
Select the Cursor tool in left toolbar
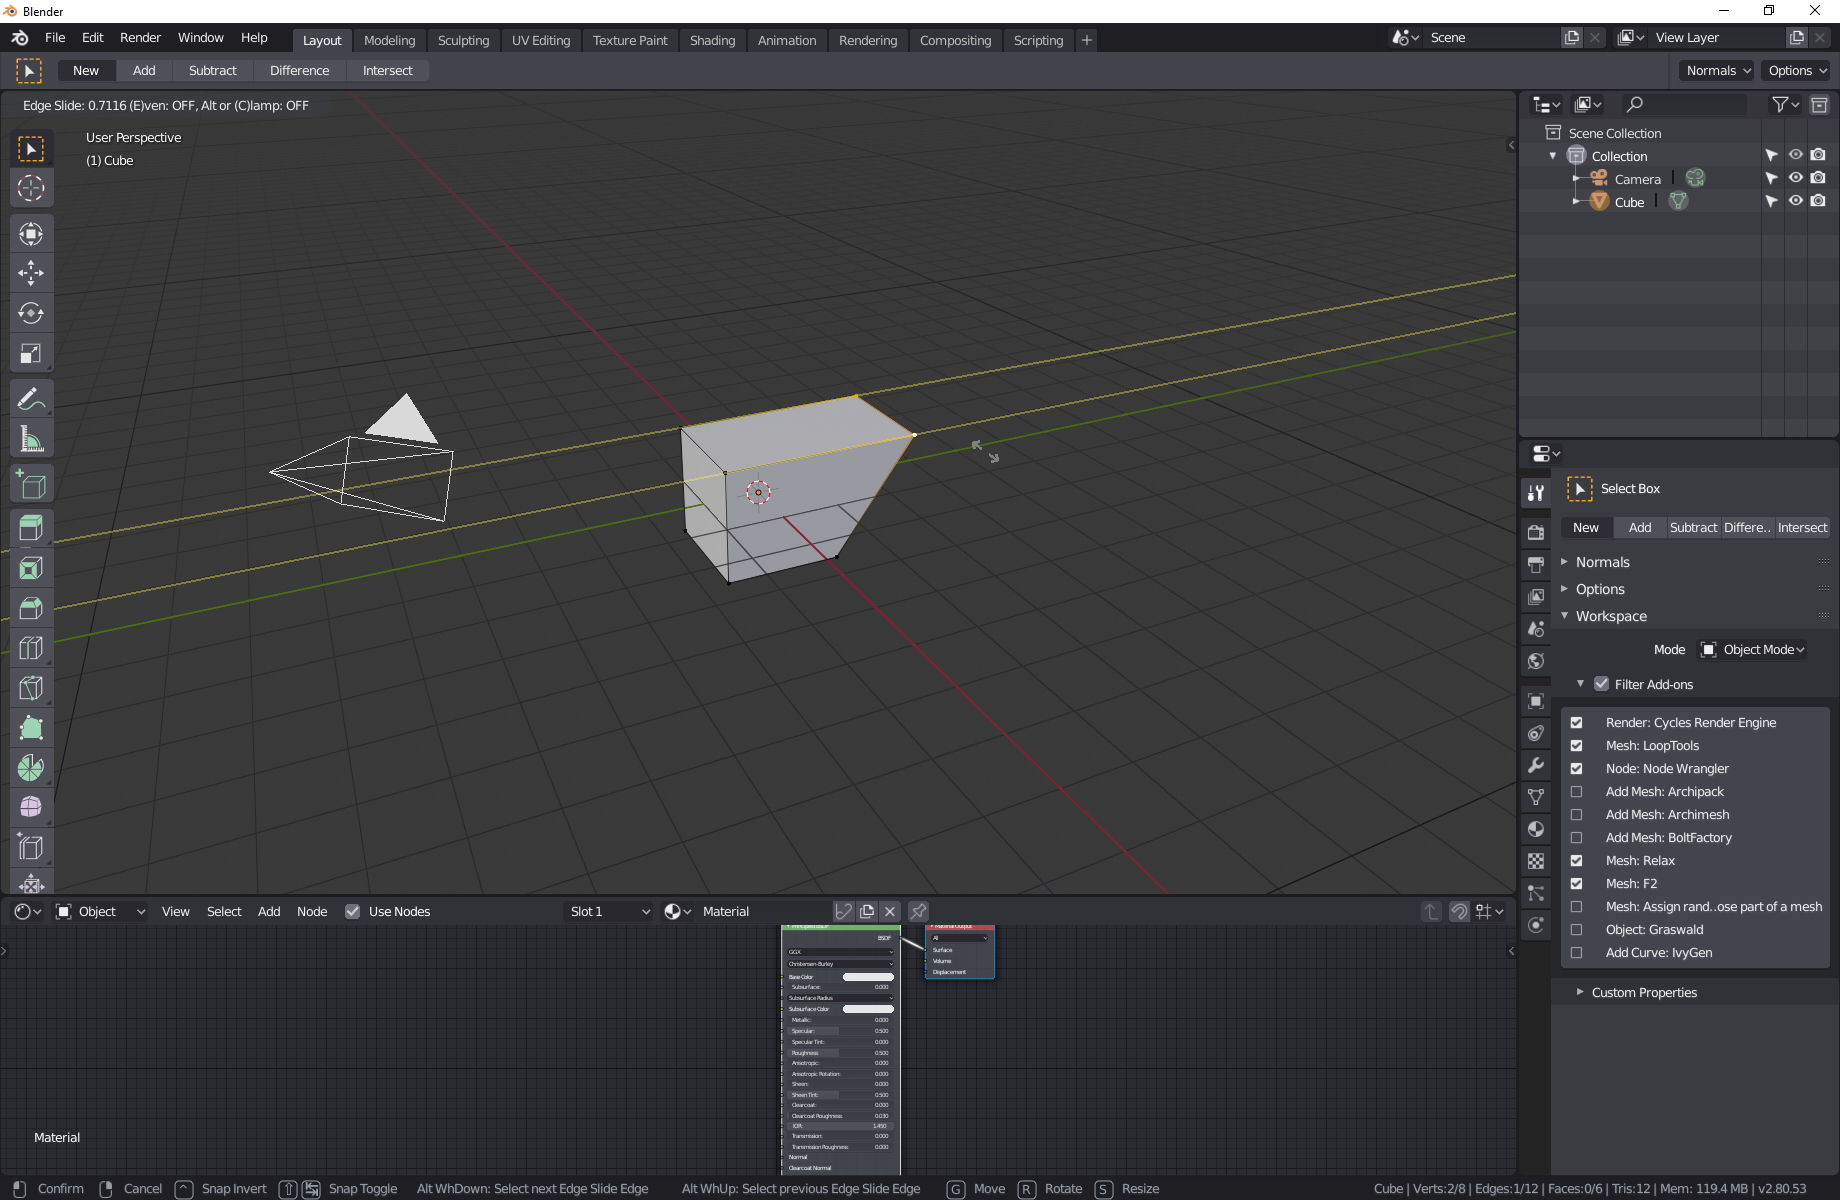[31, 188]
